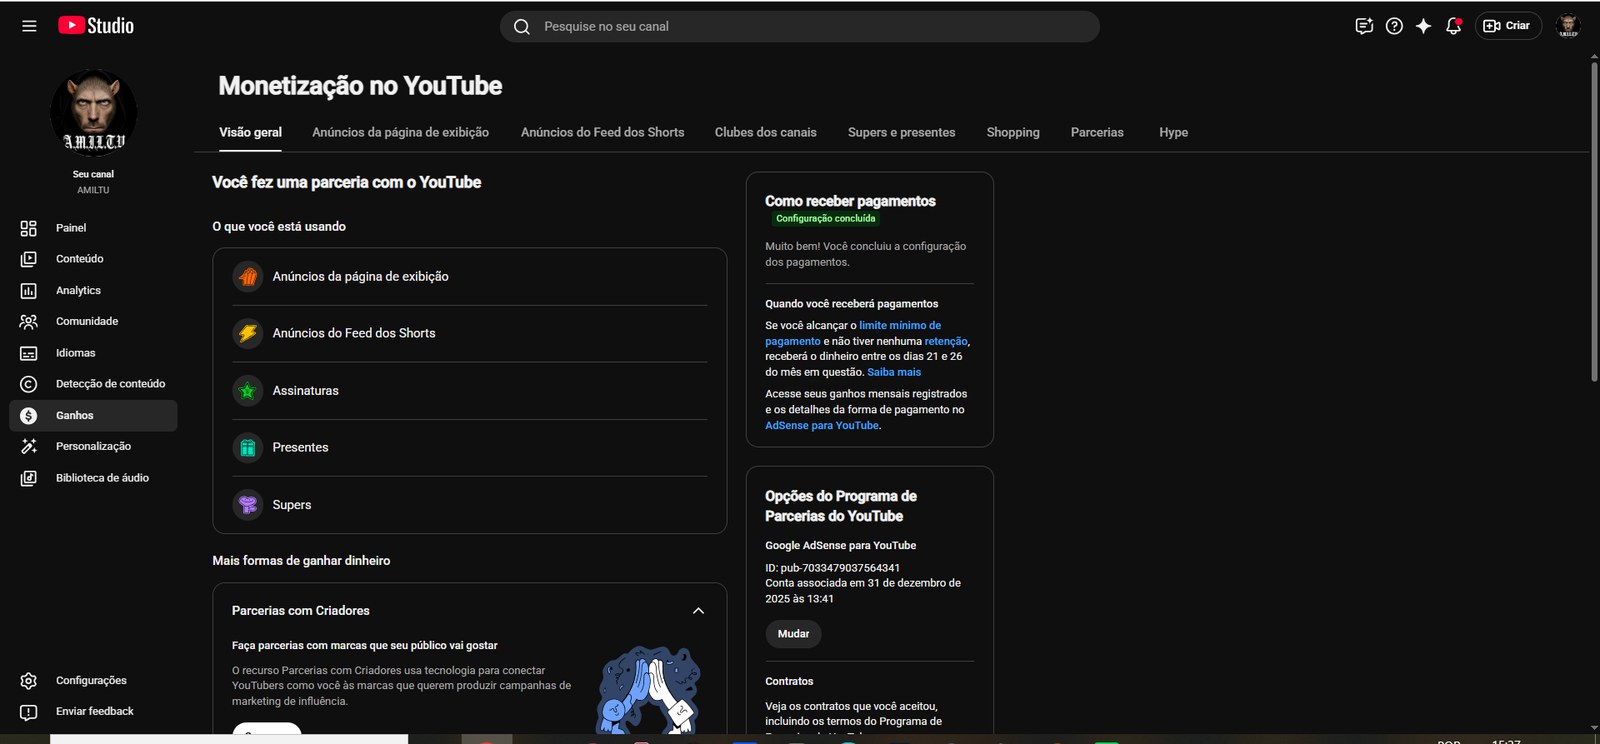
Task: Click the Assinaturas star icon
Action: [x=248, y=391]
